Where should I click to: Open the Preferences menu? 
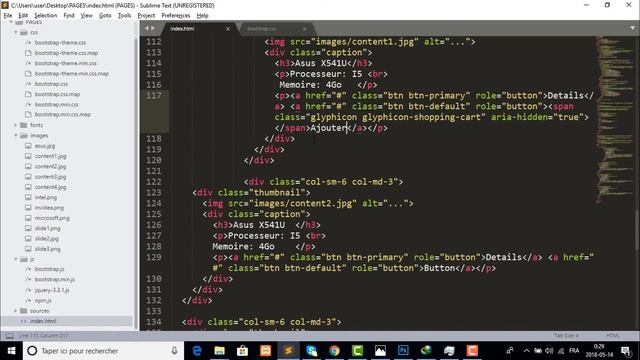(176, 16)
